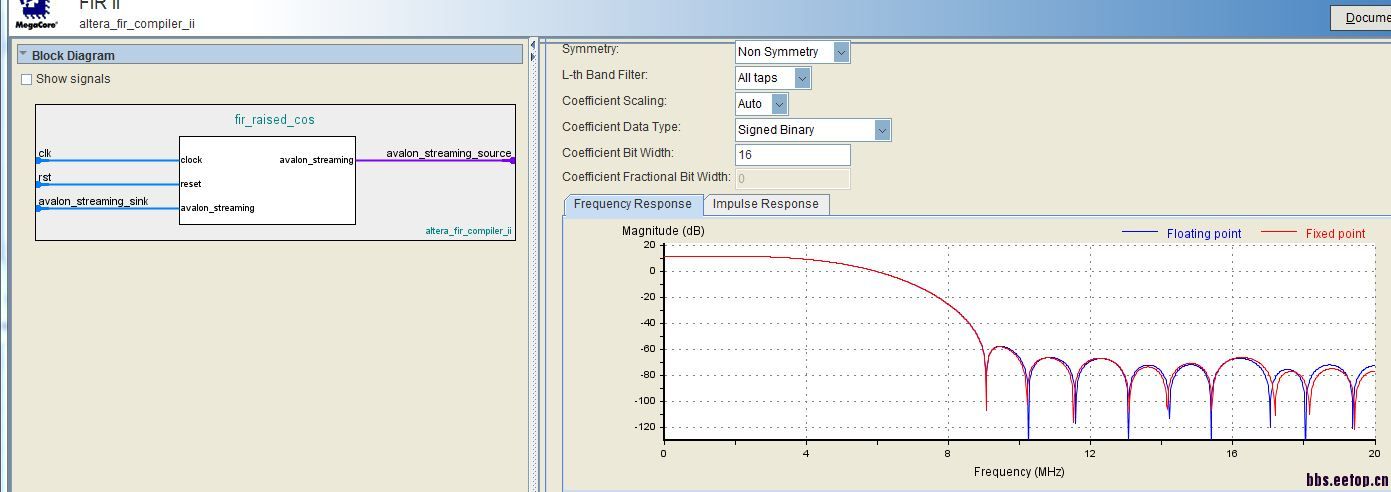Switch to the Frequency Response tab
The image size is (1391, 492).
633,204
